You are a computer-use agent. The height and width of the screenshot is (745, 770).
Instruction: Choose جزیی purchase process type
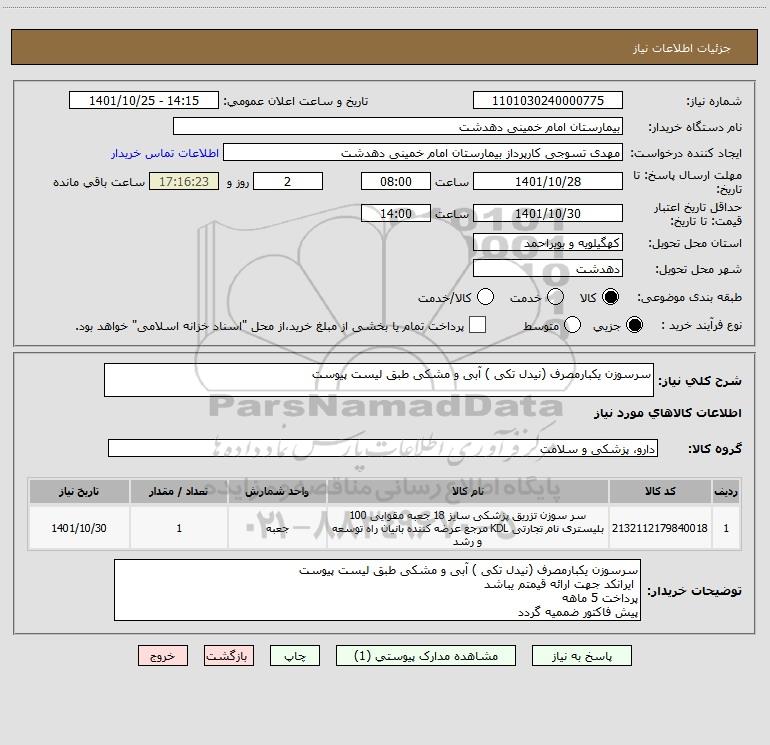point(634,325)
